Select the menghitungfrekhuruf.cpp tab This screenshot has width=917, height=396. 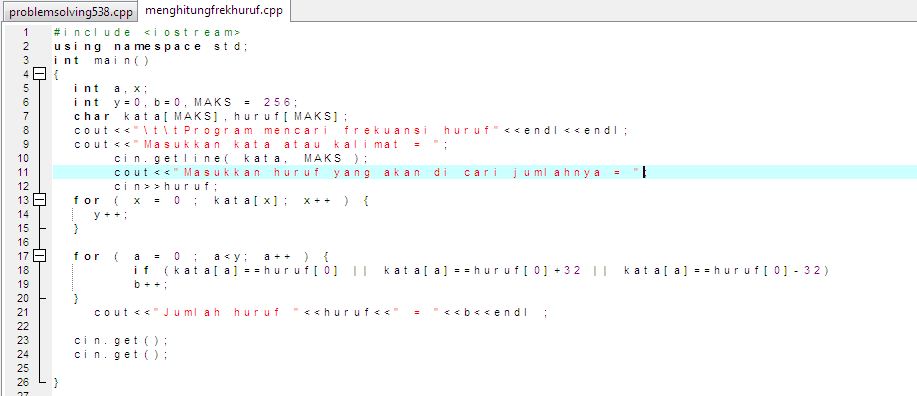click(214, 11)
